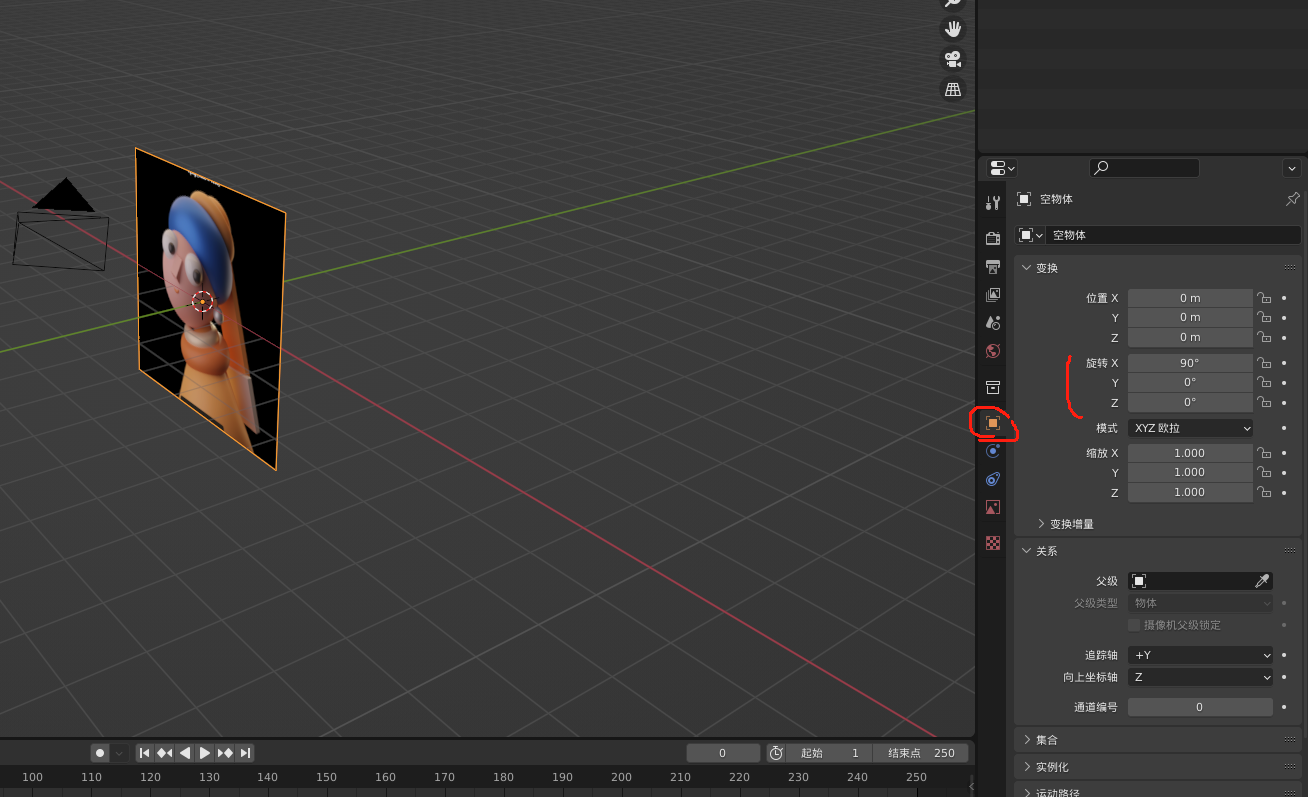Toggle camera view with the camera icon
The width and height of the screenshot is (1308, 797).
point(953,59)
